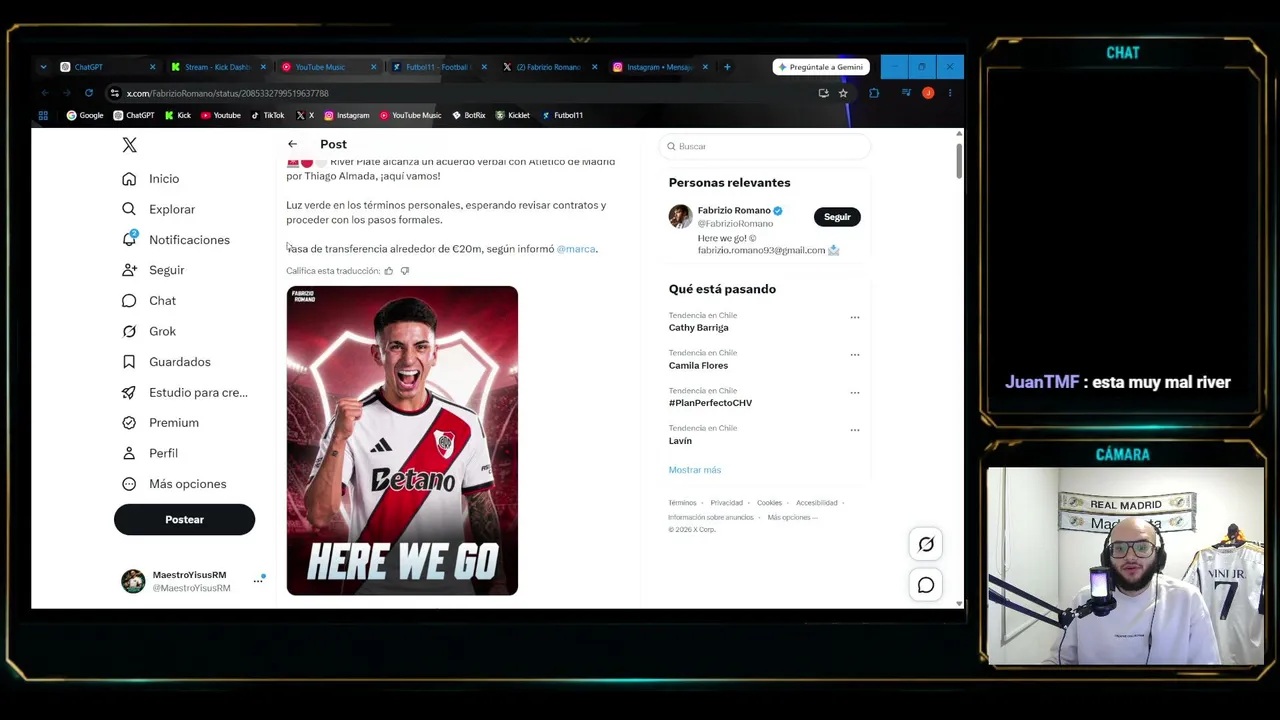Screen dimensions: 1280x720
Task: Open the Instagram bookmark
Action: click(347, 115)
